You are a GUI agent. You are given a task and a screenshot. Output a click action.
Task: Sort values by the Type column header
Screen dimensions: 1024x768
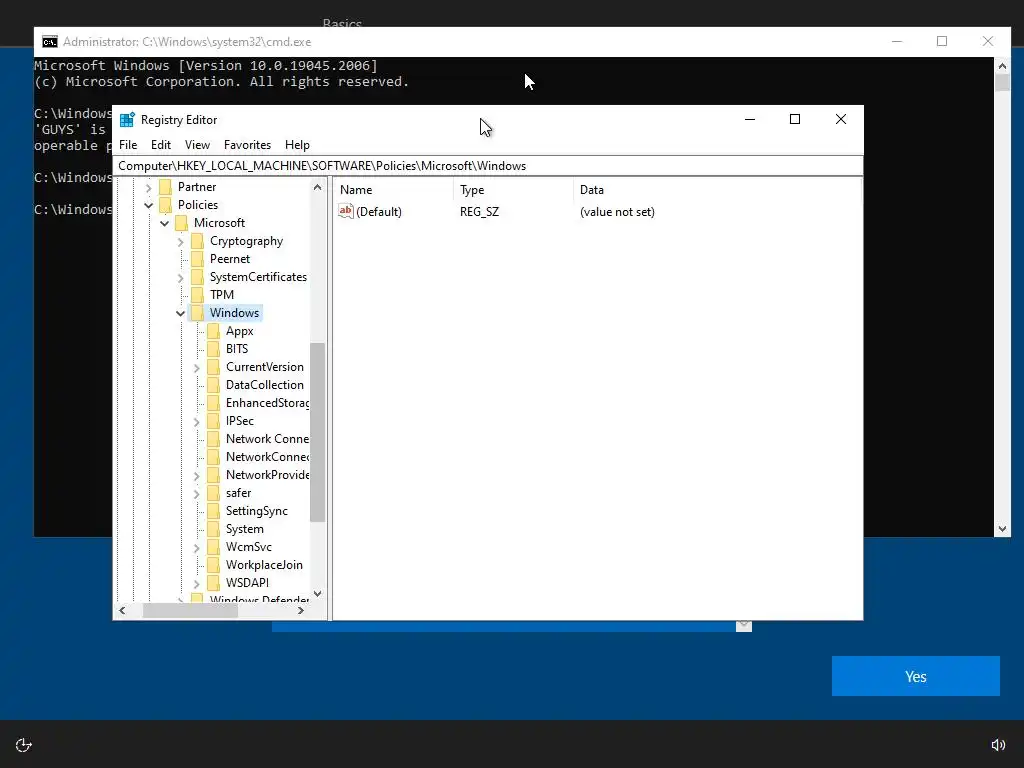tap(513, 190)
